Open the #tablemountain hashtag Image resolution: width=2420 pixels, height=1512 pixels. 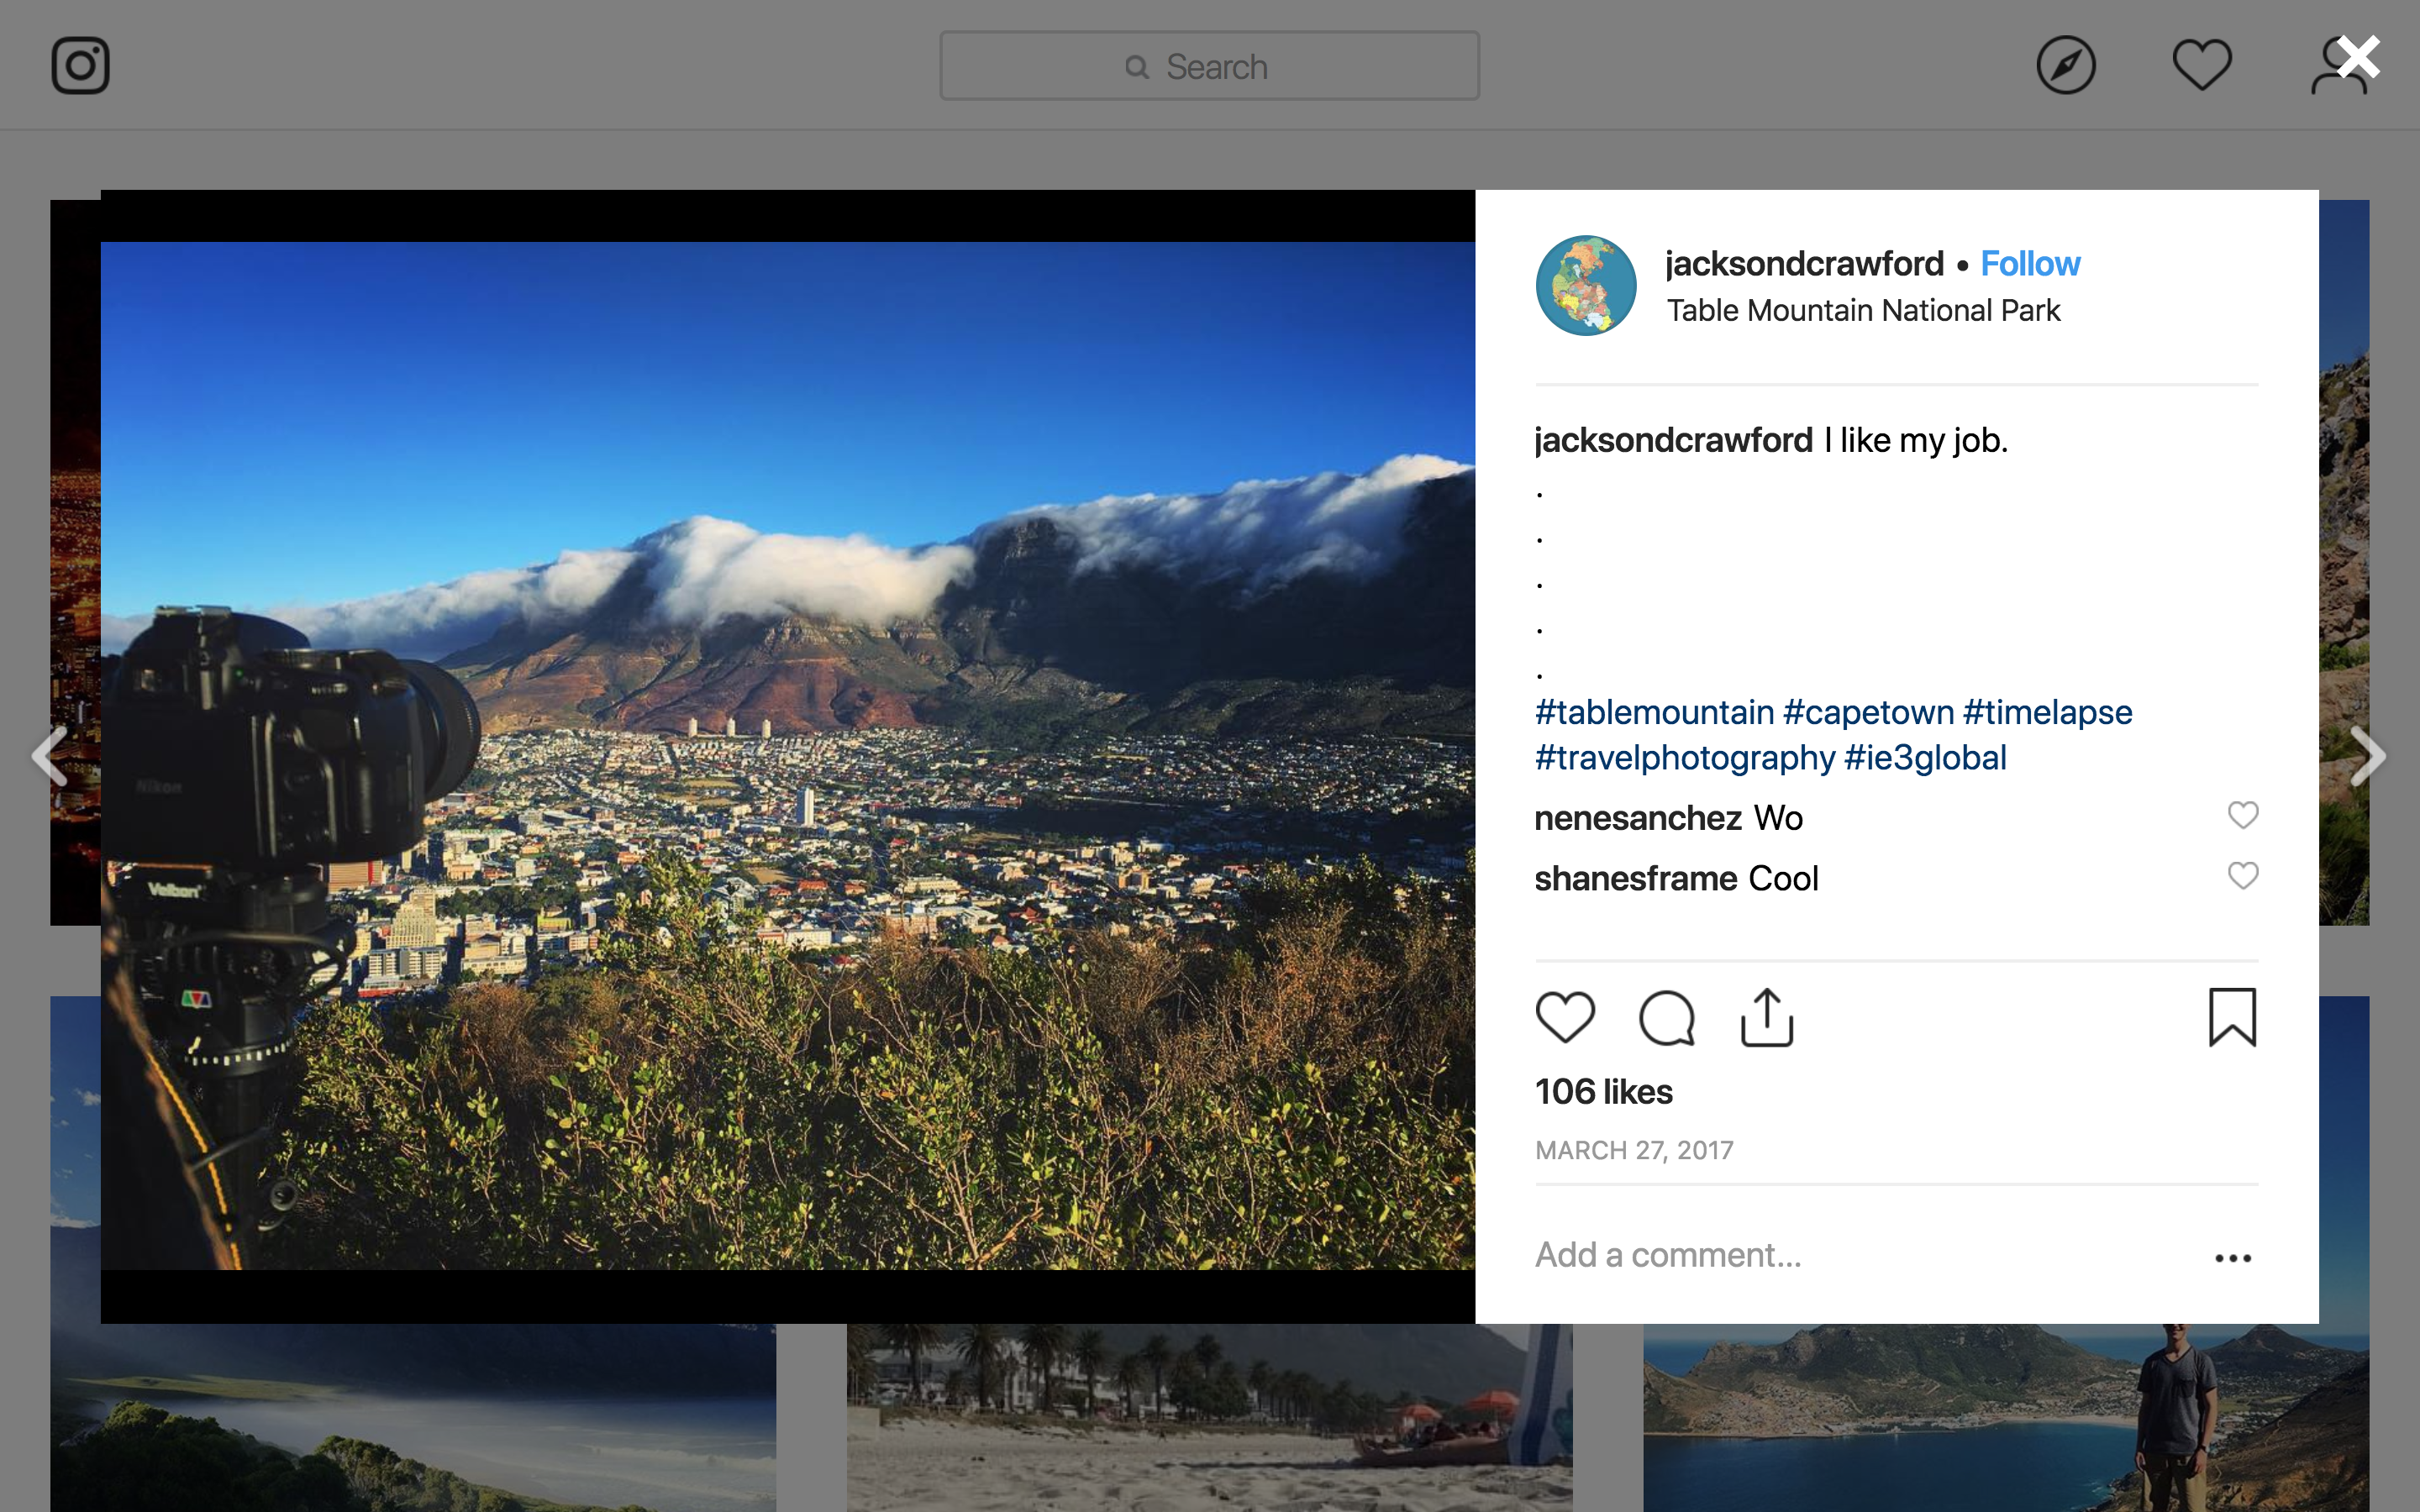[1654, 712]
